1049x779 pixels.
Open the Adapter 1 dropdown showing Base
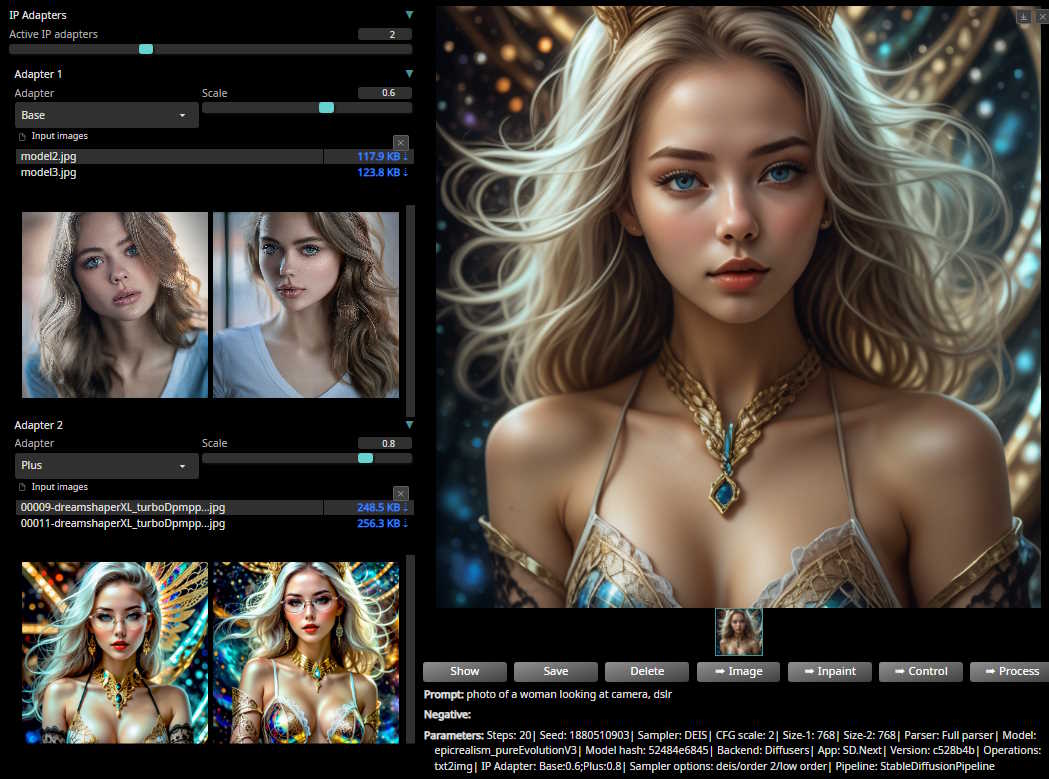tap(106, 115)
